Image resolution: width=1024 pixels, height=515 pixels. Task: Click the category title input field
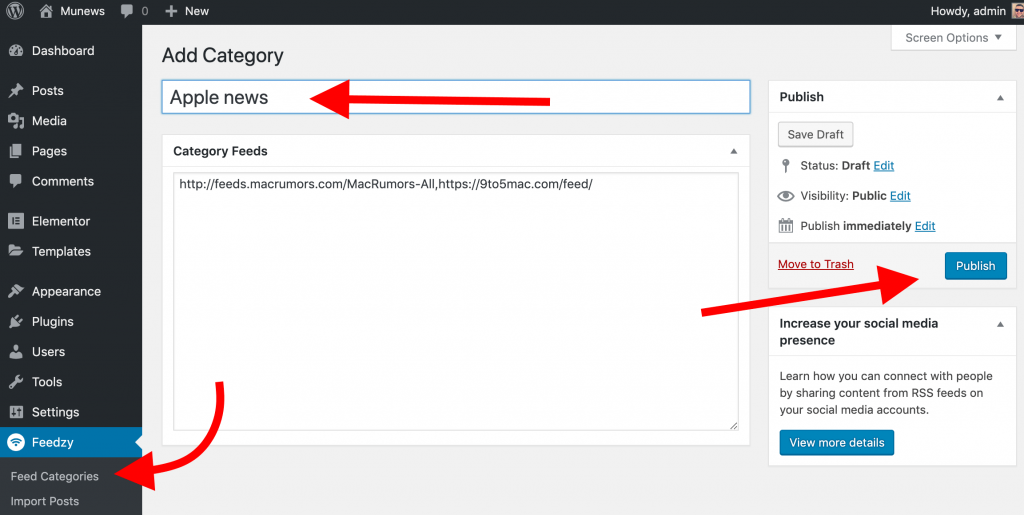pos(455,97)
